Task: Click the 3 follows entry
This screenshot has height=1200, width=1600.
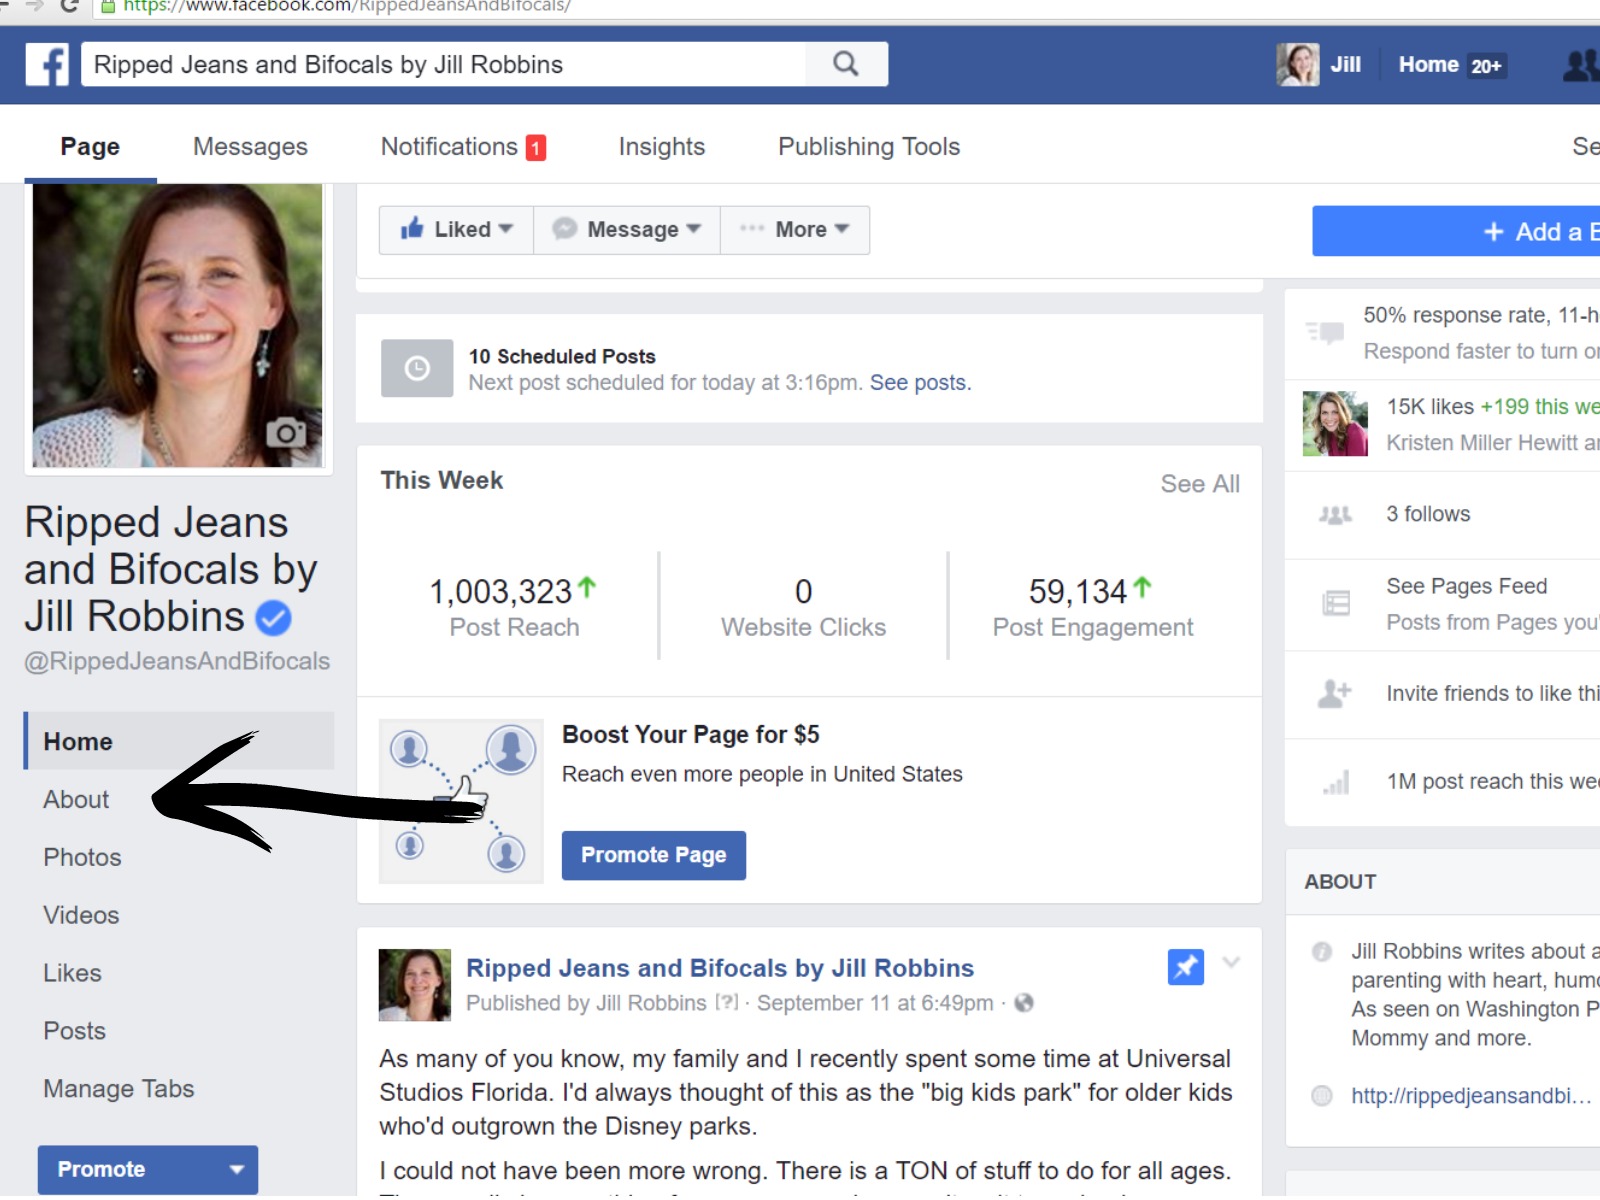Action: point(1428,514)
